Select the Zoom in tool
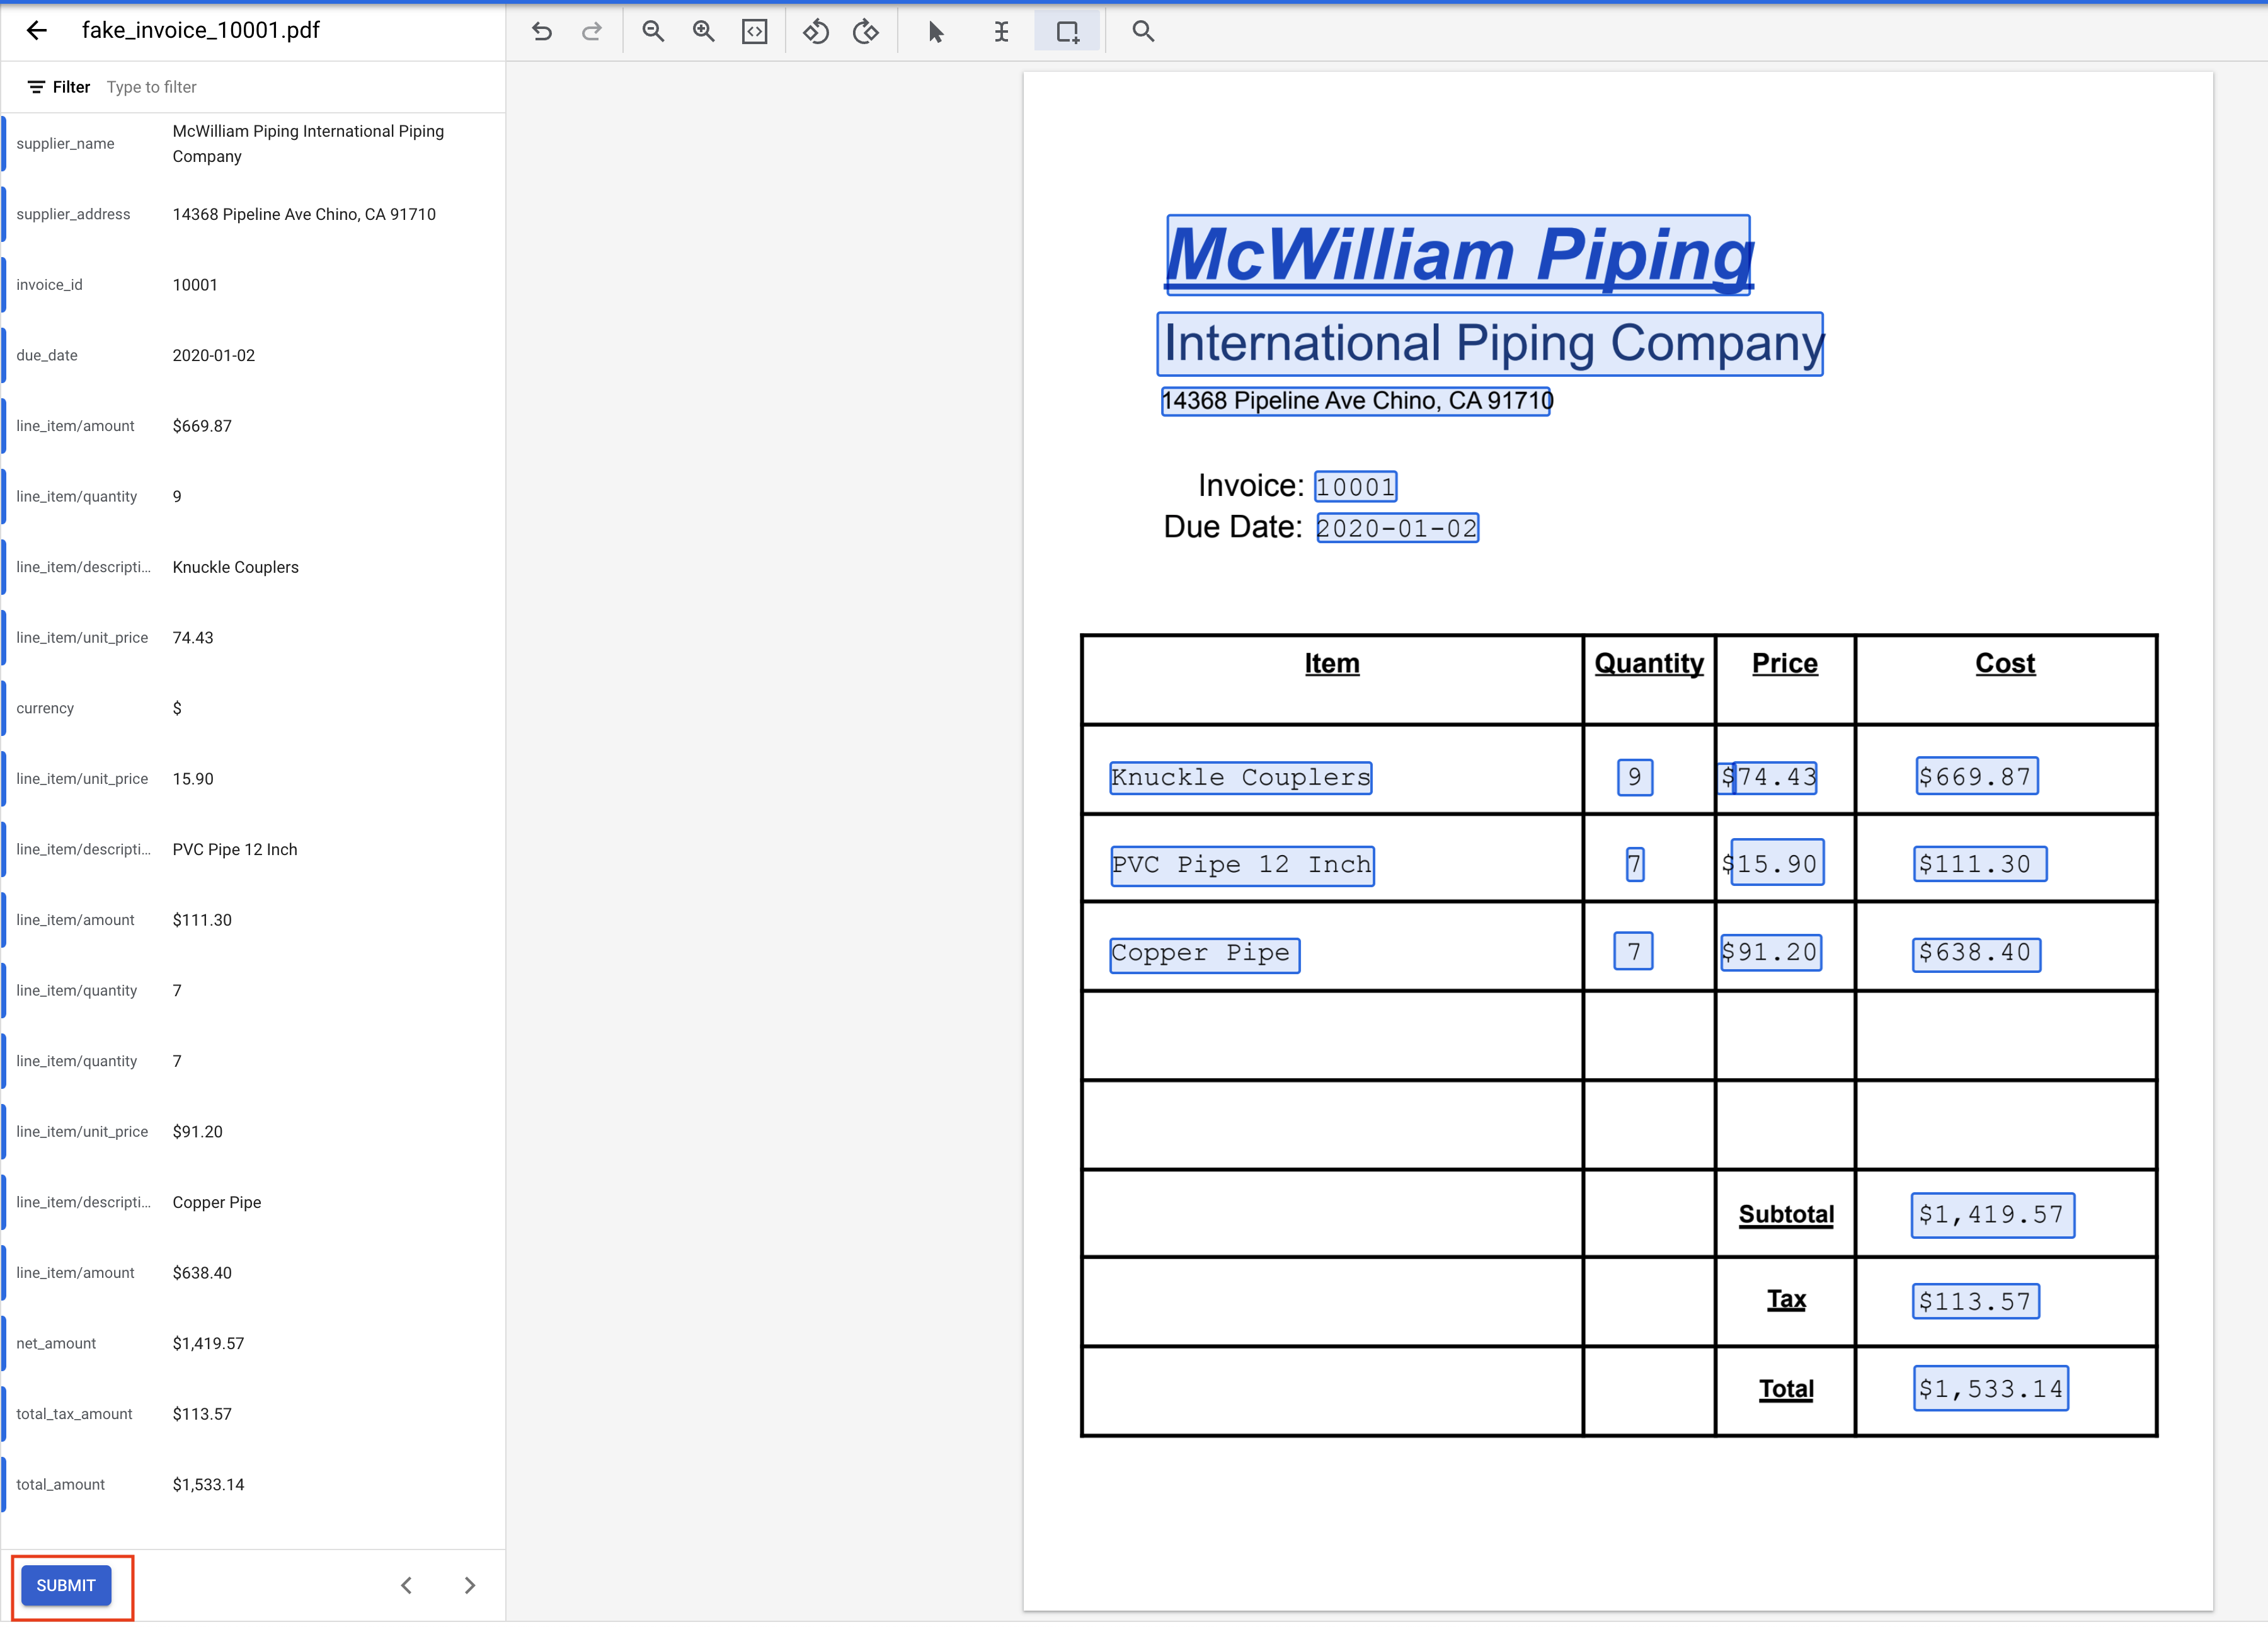Viewport: 2268px width, 1627px height. (703, 31)
